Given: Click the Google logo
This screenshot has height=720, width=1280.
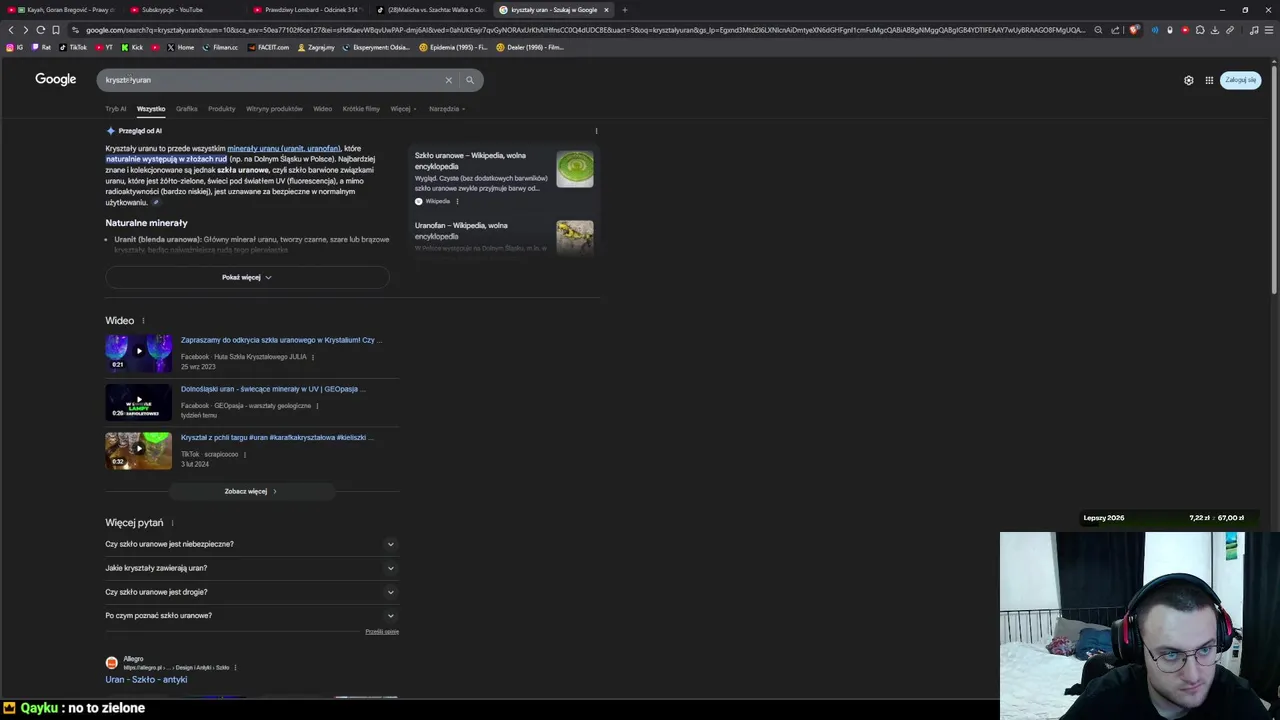Looking at the screenshot, I should click(x=56, y=79).
